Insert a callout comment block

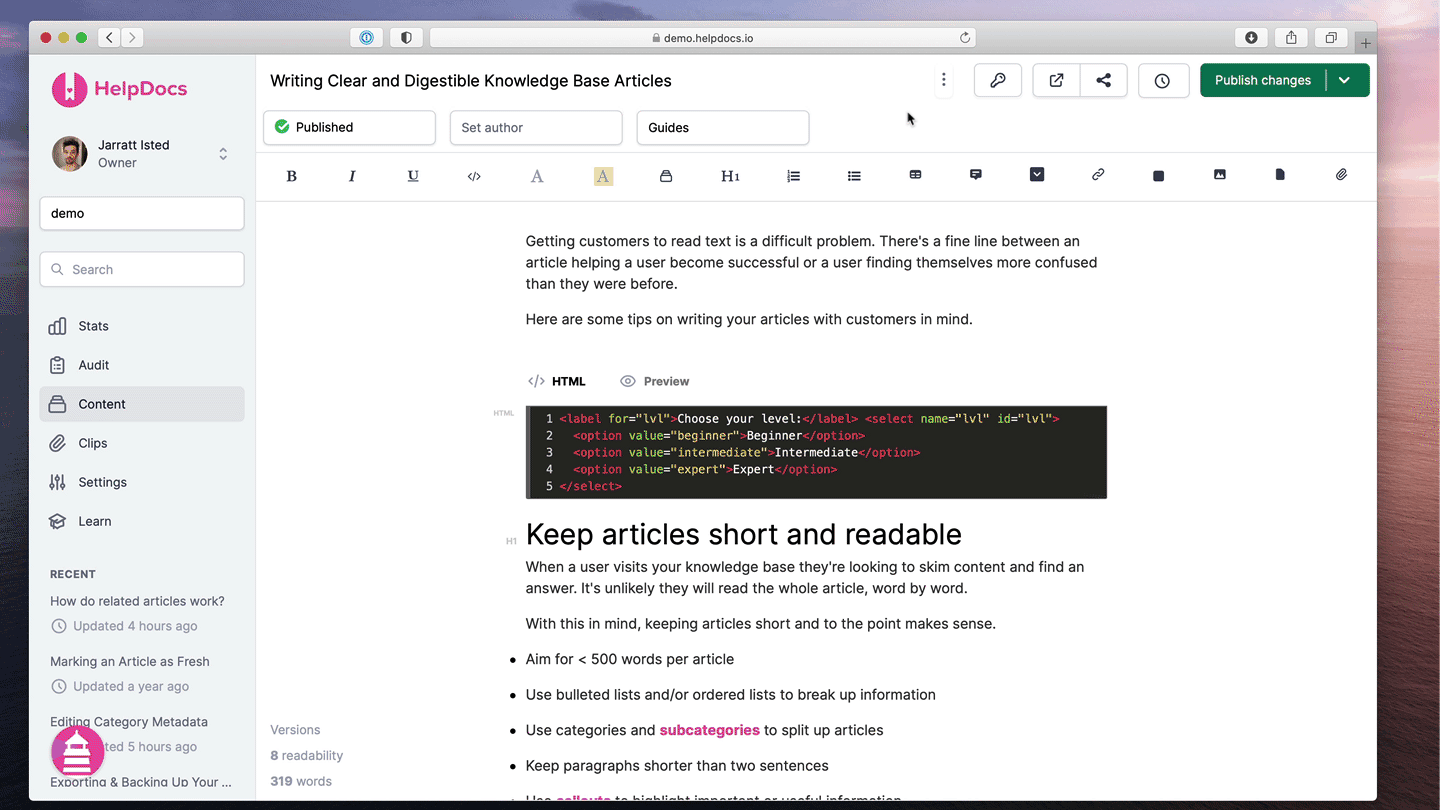976,175
